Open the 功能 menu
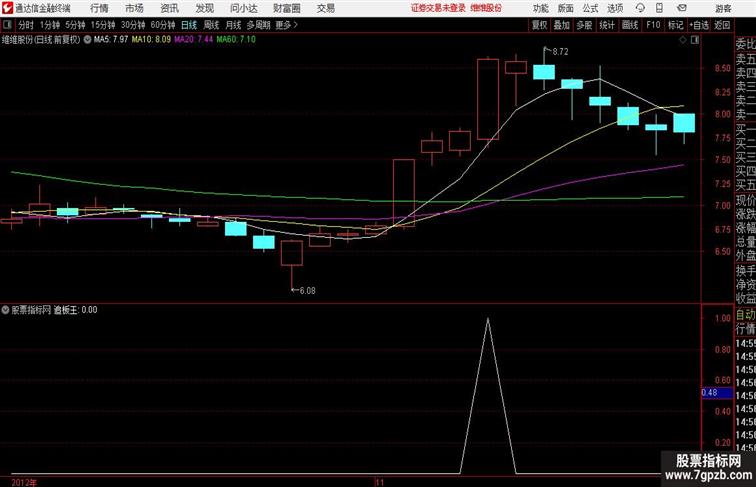This screenshot has width=756, height=487. tap(540, 8)
